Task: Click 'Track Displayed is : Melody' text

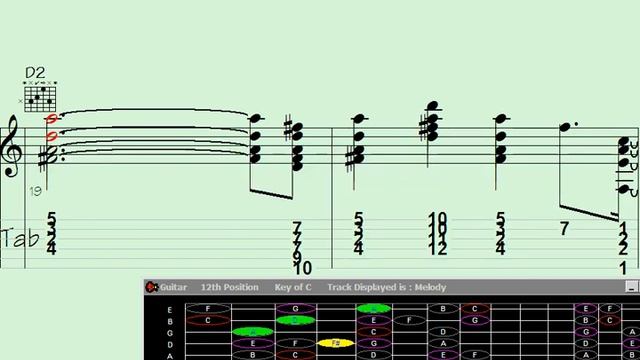Action: 387,287
